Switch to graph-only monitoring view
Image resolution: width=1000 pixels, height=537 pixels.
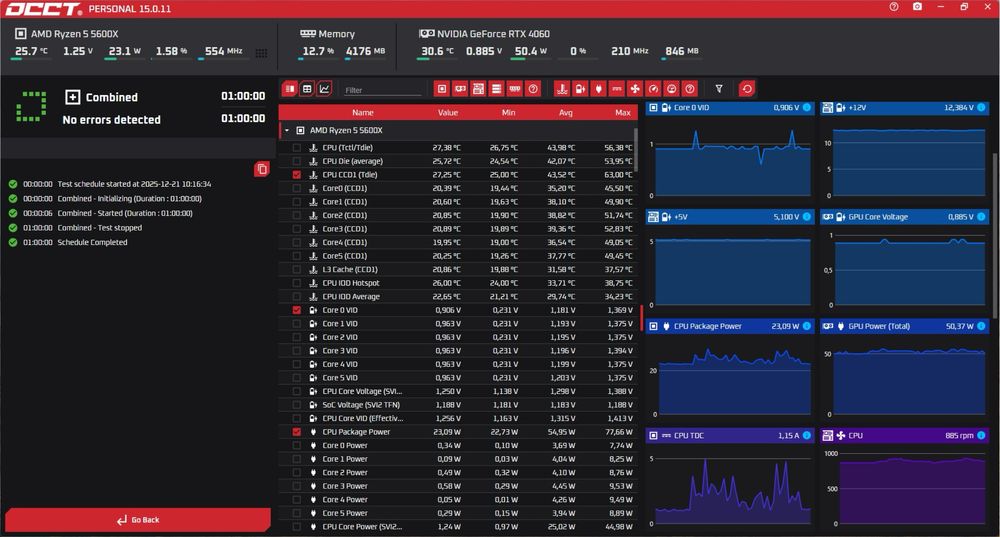pos(325,89)
